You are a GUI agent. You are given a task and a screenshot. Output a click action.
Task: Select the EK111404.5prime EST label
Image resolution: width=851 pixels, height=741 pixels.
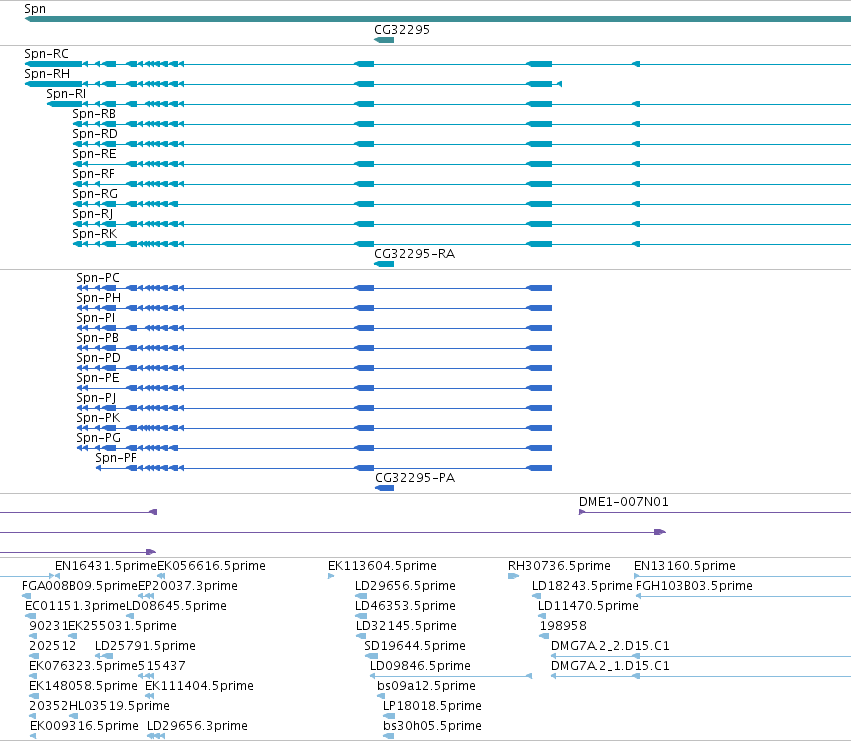pos(199,686)
